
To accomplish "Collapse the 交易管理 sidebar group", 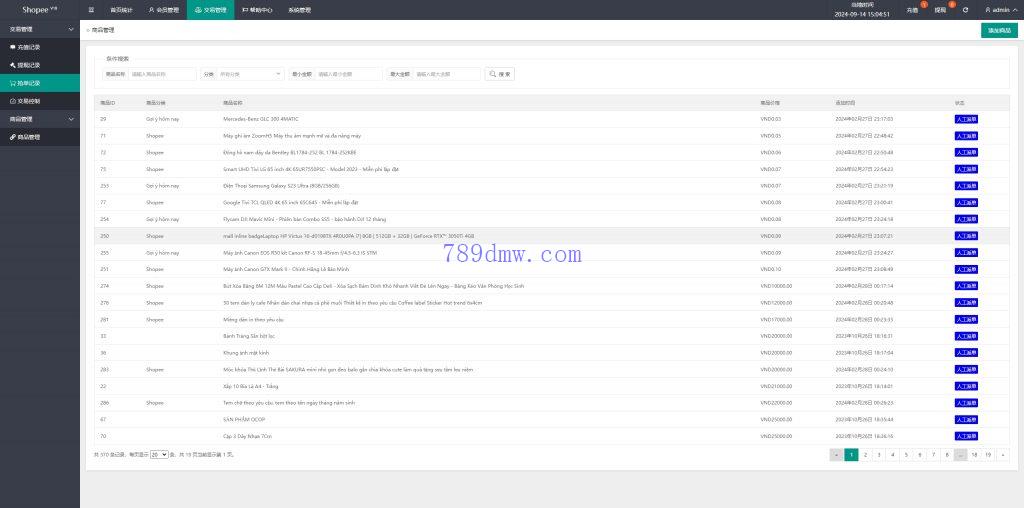I will click(x=39, y=29).
